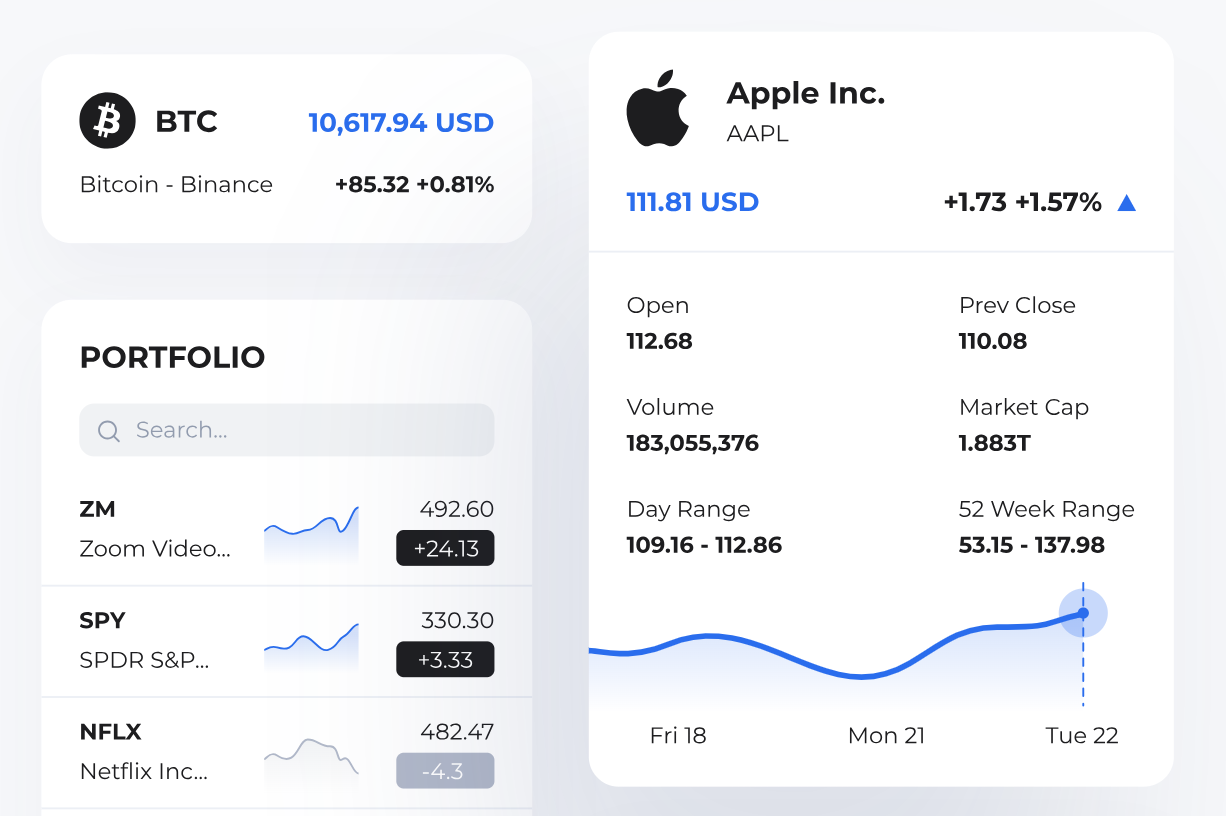The image size is (1226, 816).
Task: Click the BTC price 10,617.94 USD
Action: click(400, 123)
